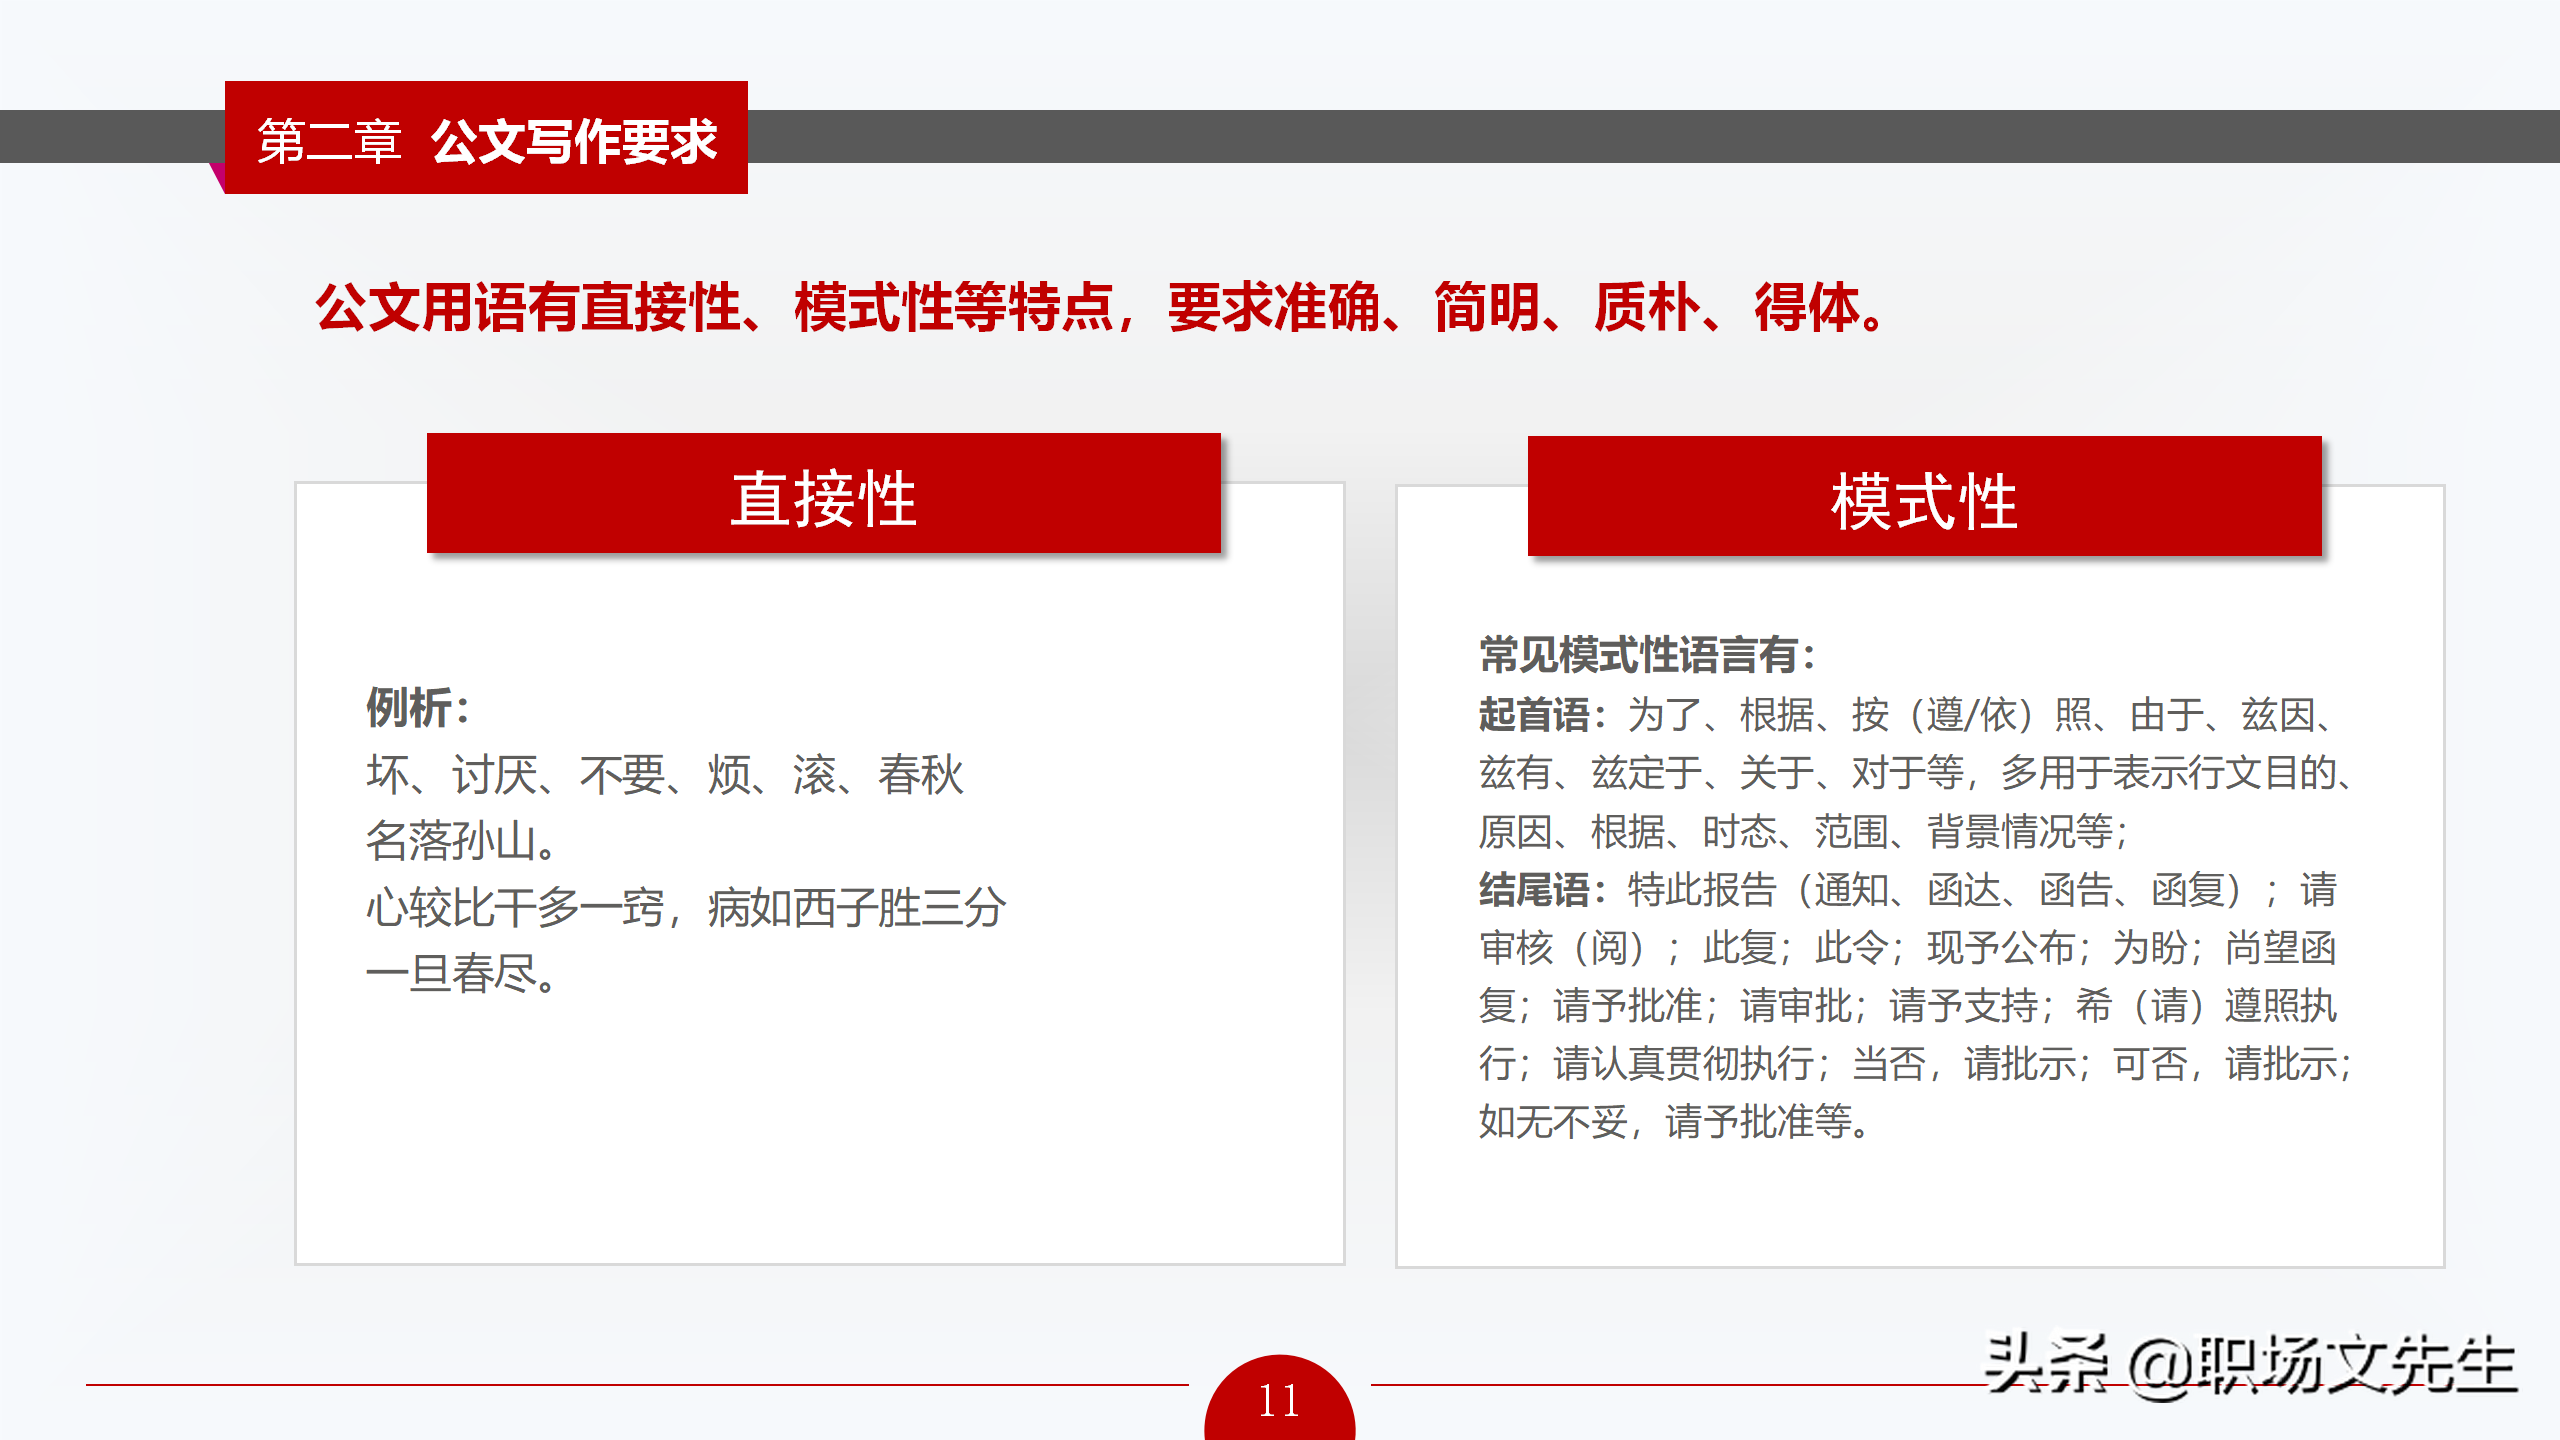Click the red chapter title banner 第二章 公文写作要求

click(x=486, y=139)
